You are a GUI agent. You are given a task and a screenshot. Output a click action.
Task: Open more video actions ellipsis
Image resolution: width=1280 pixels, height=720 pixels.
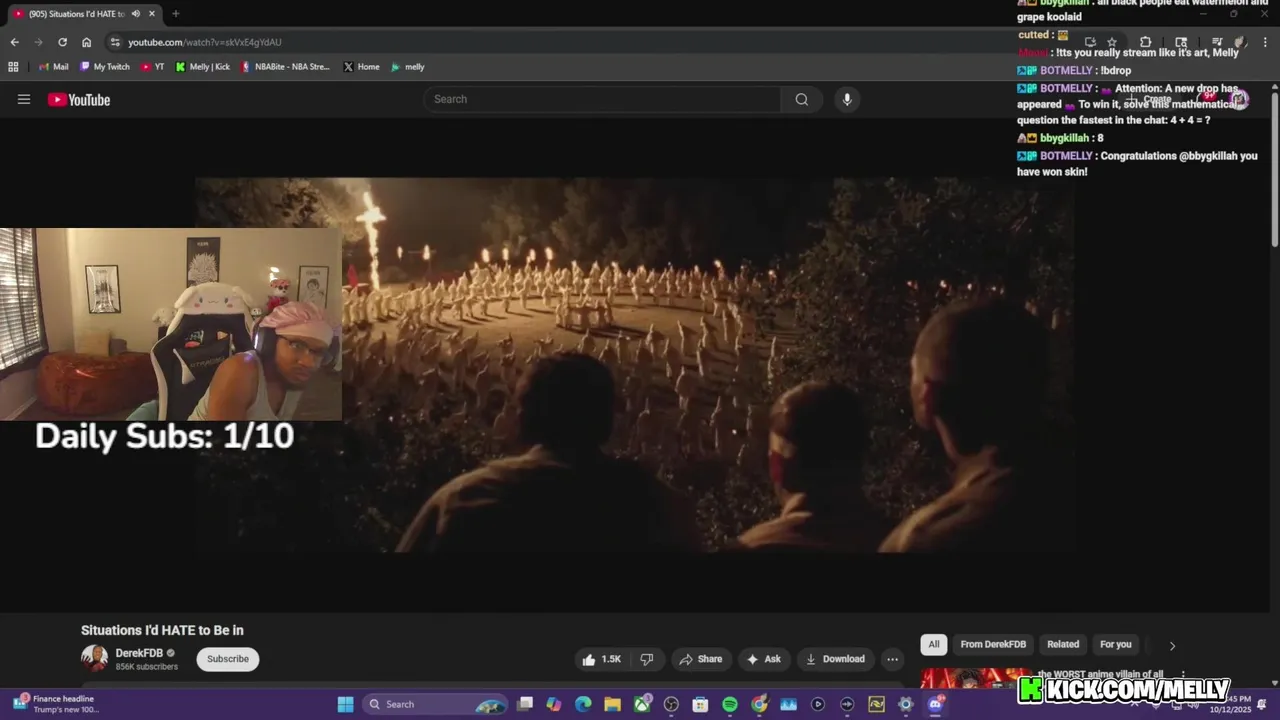[892, 659]
